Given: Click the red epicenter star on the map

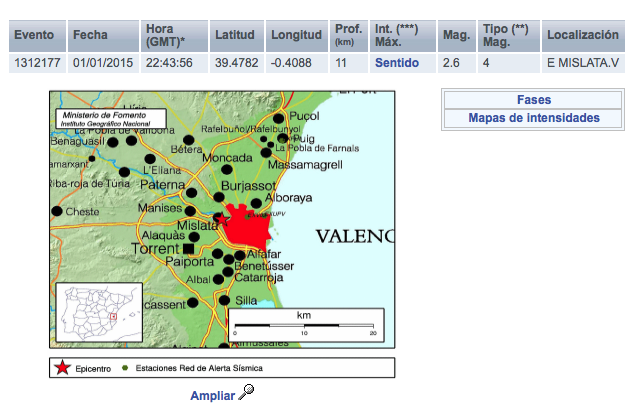Looking at the screenshot, I should (x=222, y=219).
